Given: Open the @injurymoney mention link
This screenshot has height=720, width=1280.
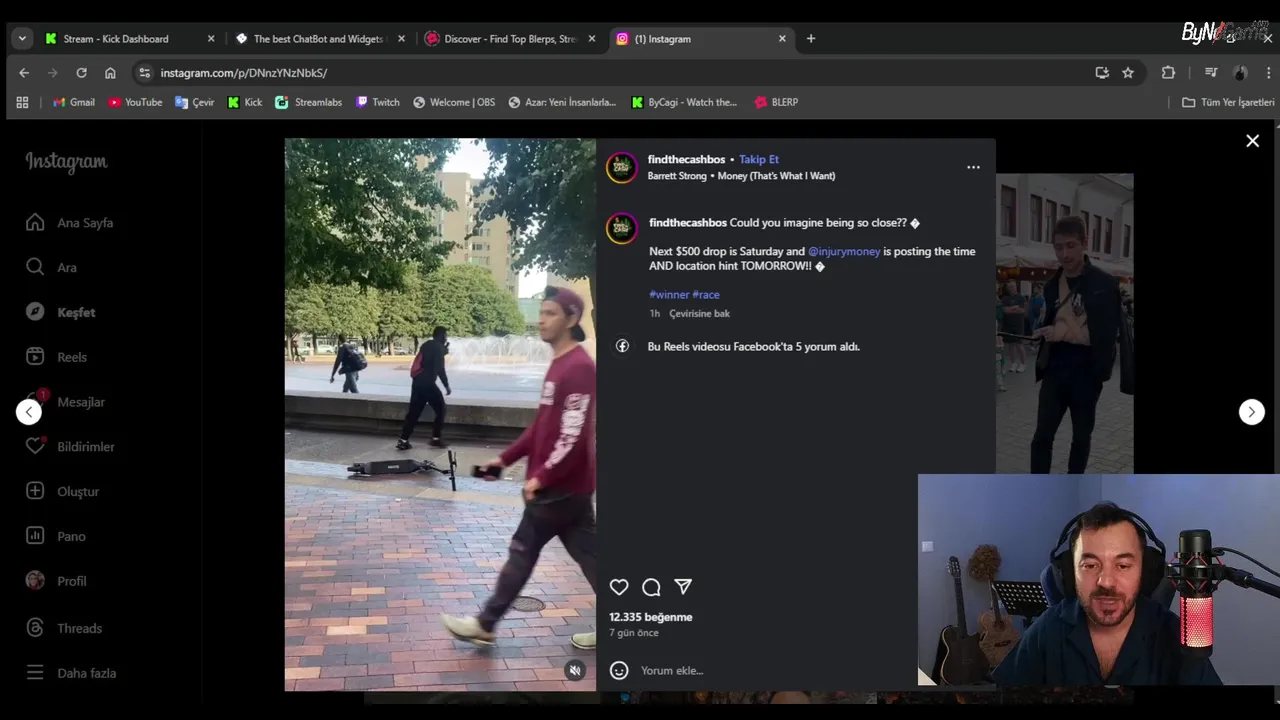Looking at the screenshot, I should 844,251.
